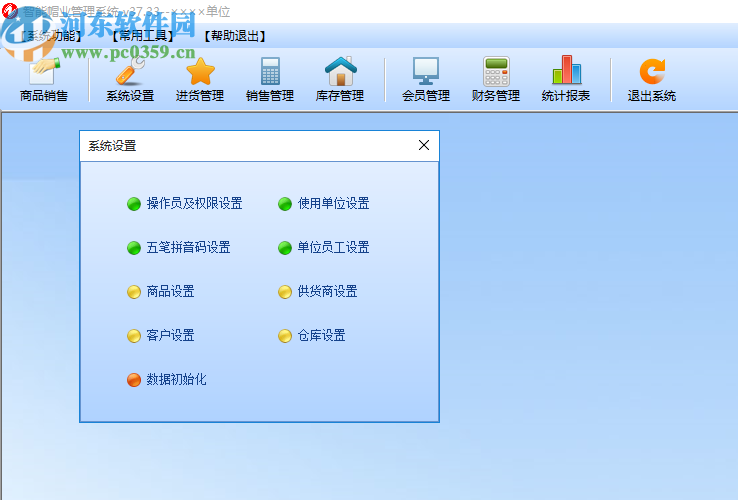Click the 库存管理 toolbar label
The image size is (738, 500).
tap(340, 96)
